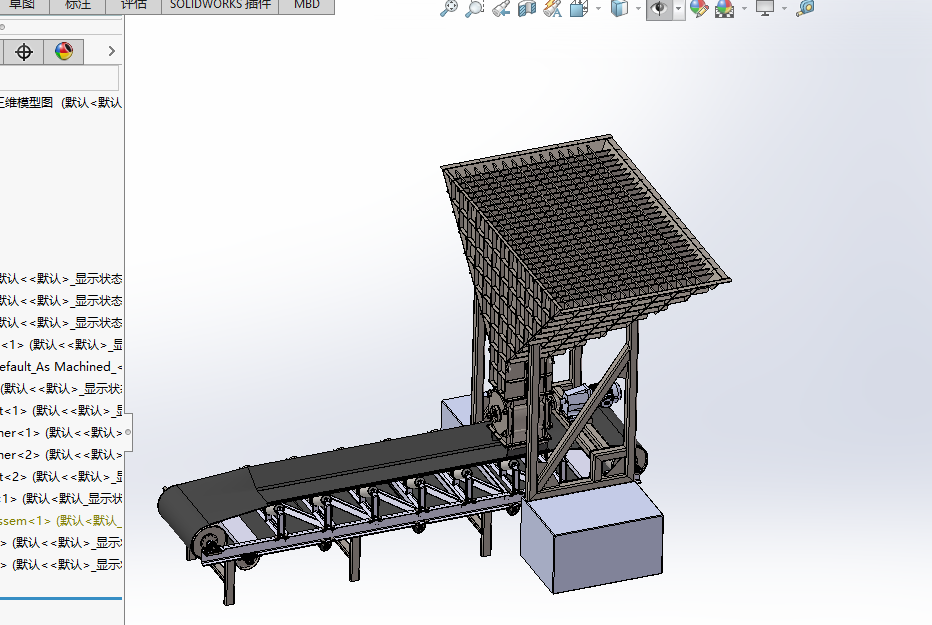Open the DisplayManager color wheel tab
The width and height of the screenshot is (932, 625).
click(64, 52)
